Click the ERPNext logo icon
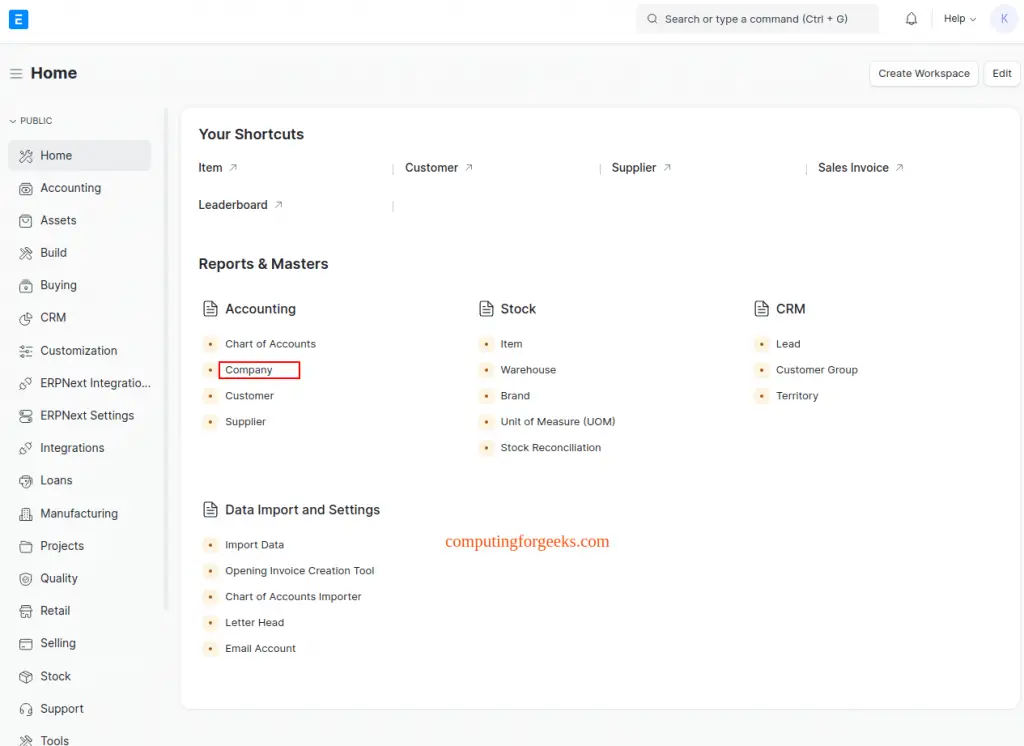1024x746 pixels. click(x=18, y=20)
